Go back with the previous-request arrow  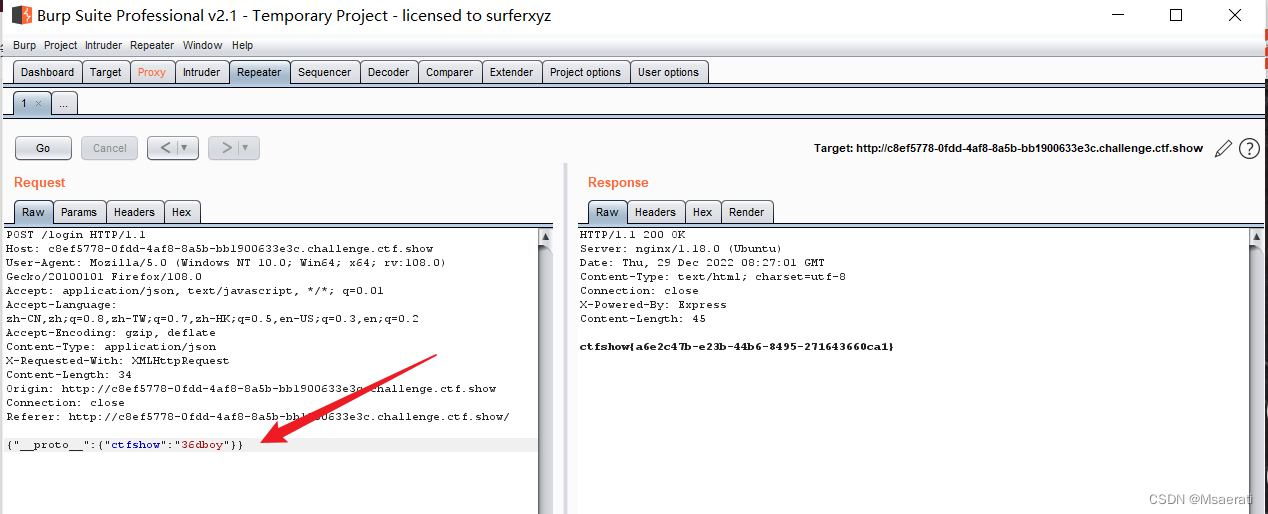pos(165,148)
